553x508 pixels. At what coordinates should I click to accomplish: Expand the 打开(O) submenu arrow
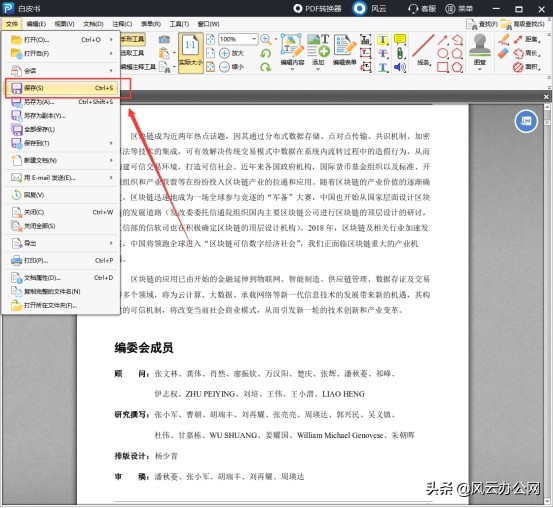coord(111,40)
